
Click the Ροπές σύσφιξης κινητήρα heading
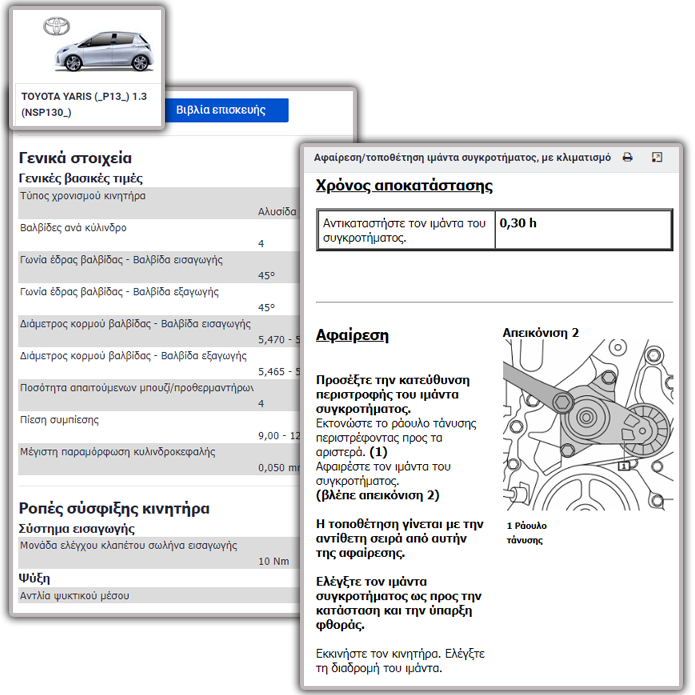(114, 508)
